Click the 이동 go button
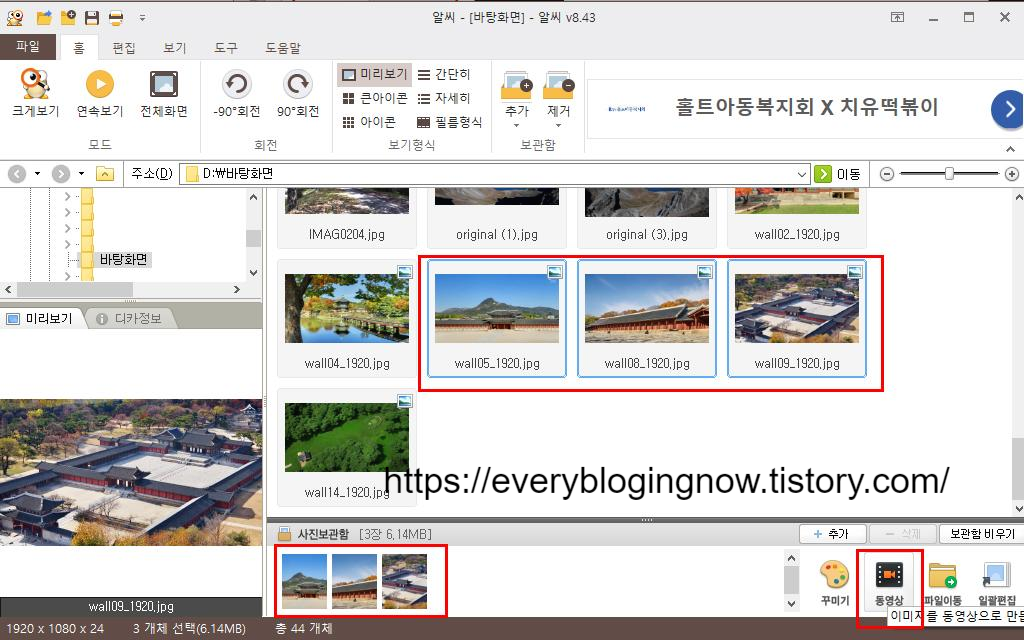1024x640 pixels. point(839,174)
